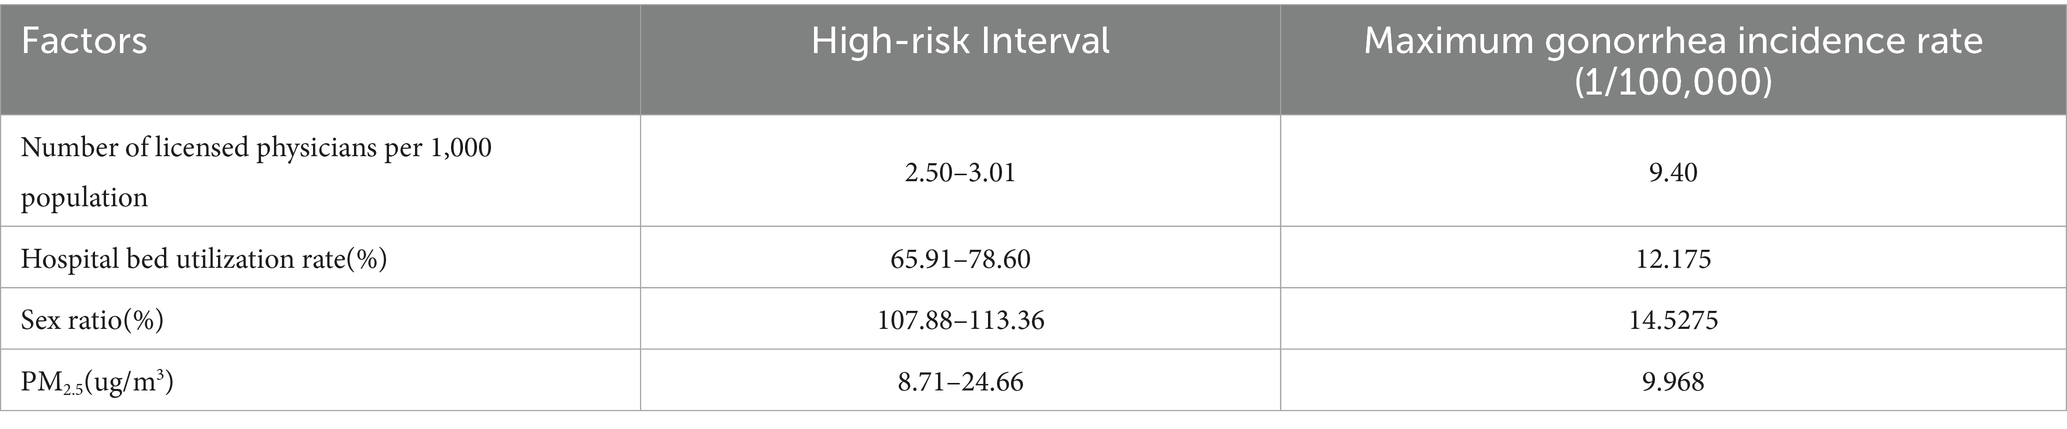Click the 9.40 incidence rate value
Viewport: 2067px width, 429px height.
pyautogui.click(x=1673, y=173)
